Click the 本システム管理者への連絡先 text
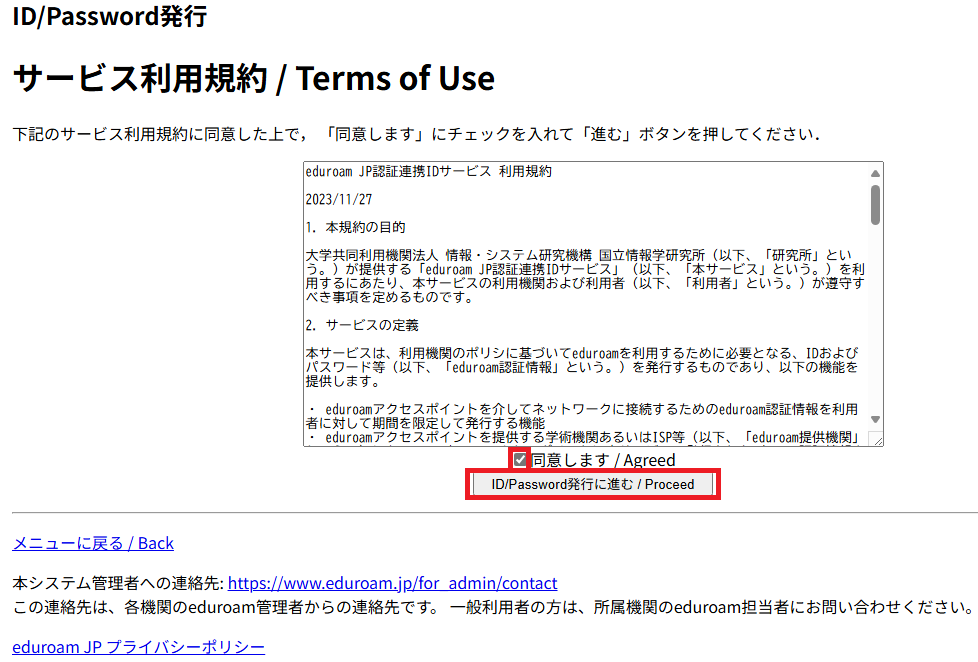This screenshot has height=662, width=978. 118,583
